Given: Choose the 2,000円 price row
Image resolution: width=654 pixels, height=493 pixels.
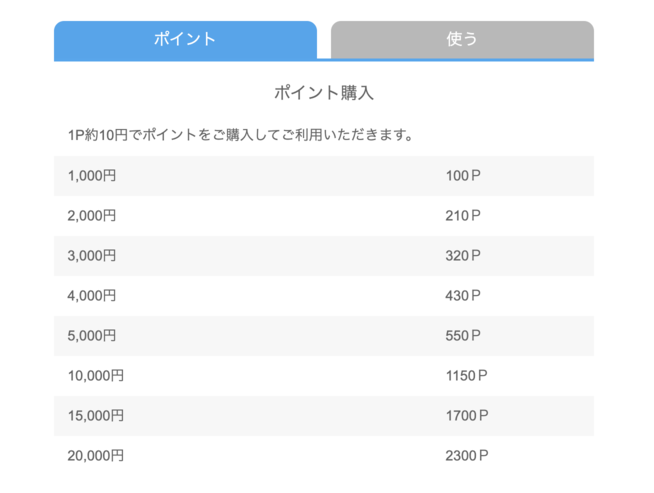Looking at the screenshot, I should click(x=92, y=216).
